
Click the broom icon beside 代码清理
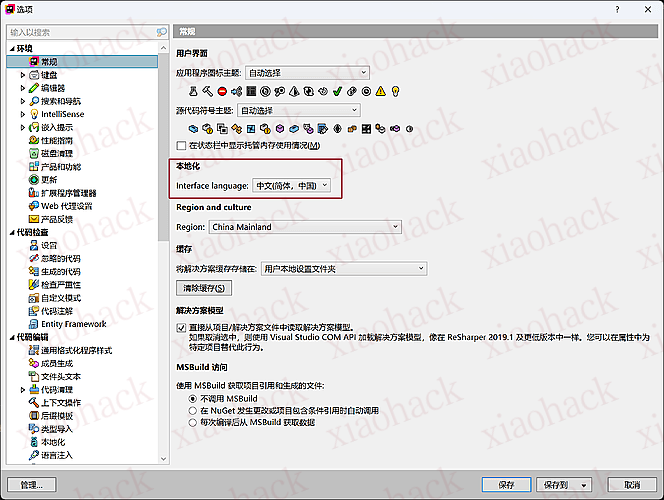34,390
